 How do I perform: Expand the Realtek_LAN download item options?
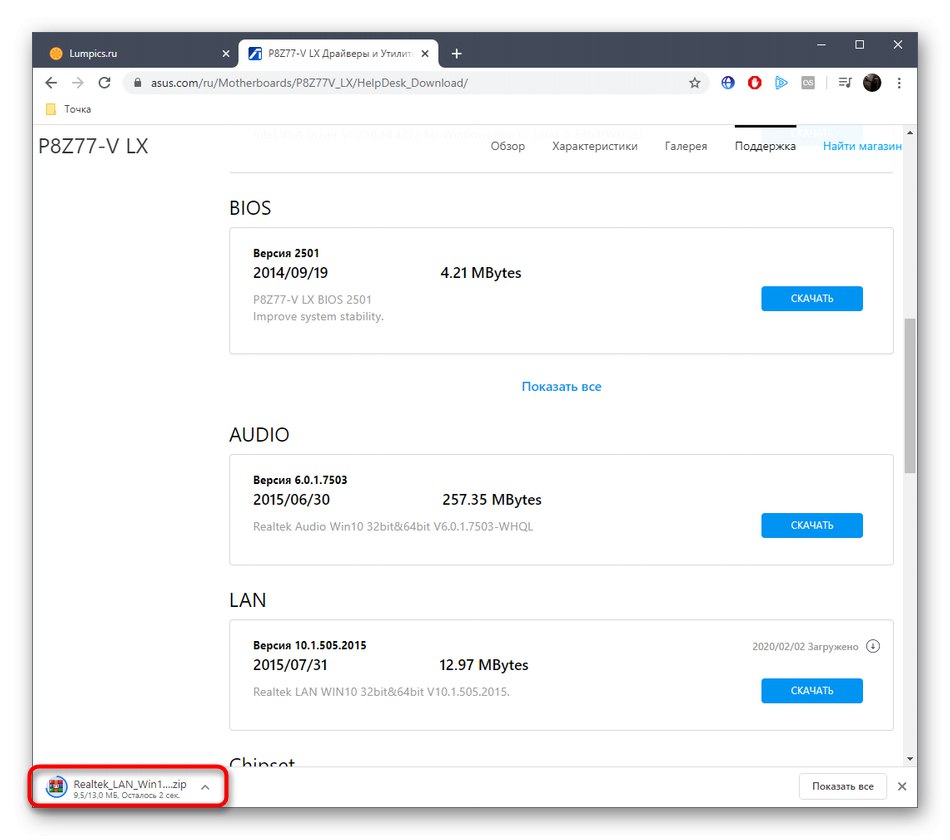pyautogui.click(x=205, y=786)
